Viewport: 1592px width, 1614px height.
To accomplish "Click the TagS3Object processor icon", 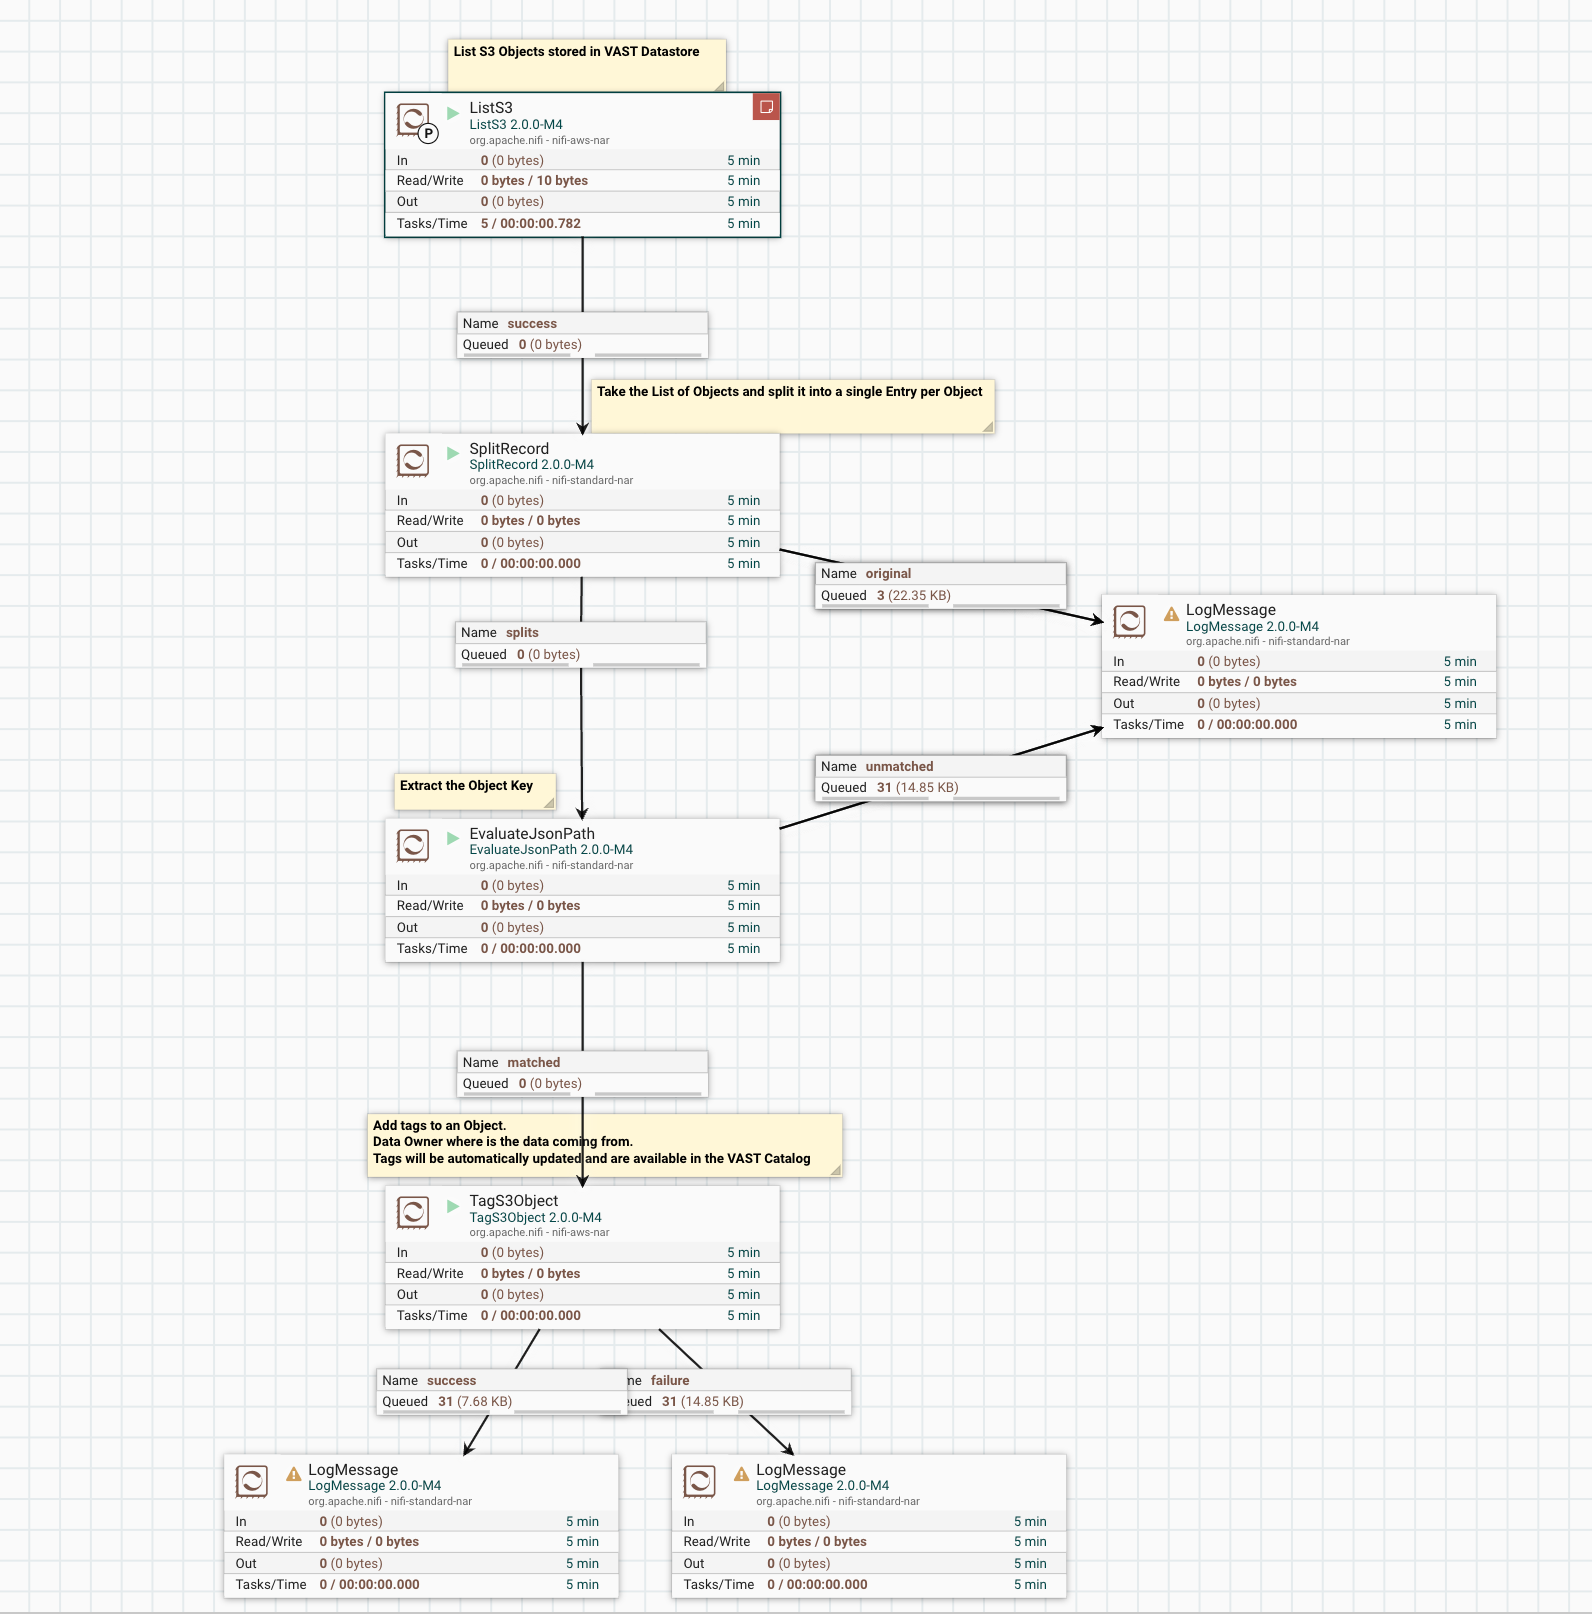I will point(413,1212).
